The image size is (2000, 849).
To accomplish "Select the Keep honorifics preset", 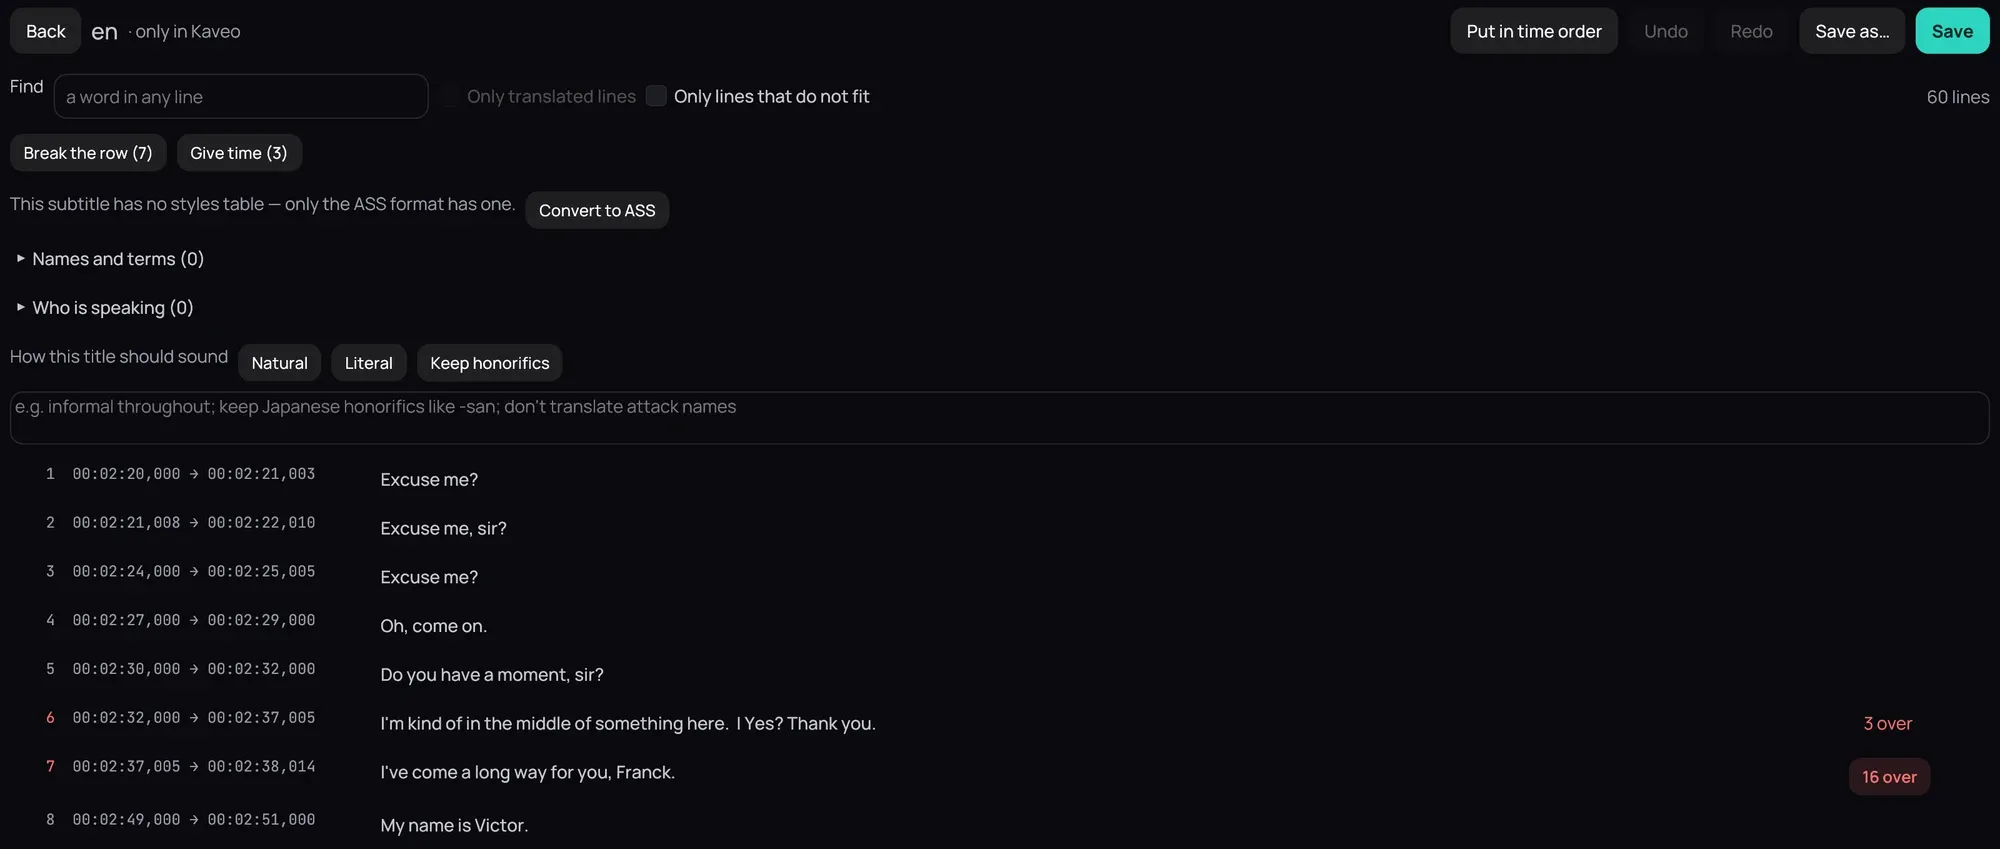I will pyautogui.click(x=490, y=363).
